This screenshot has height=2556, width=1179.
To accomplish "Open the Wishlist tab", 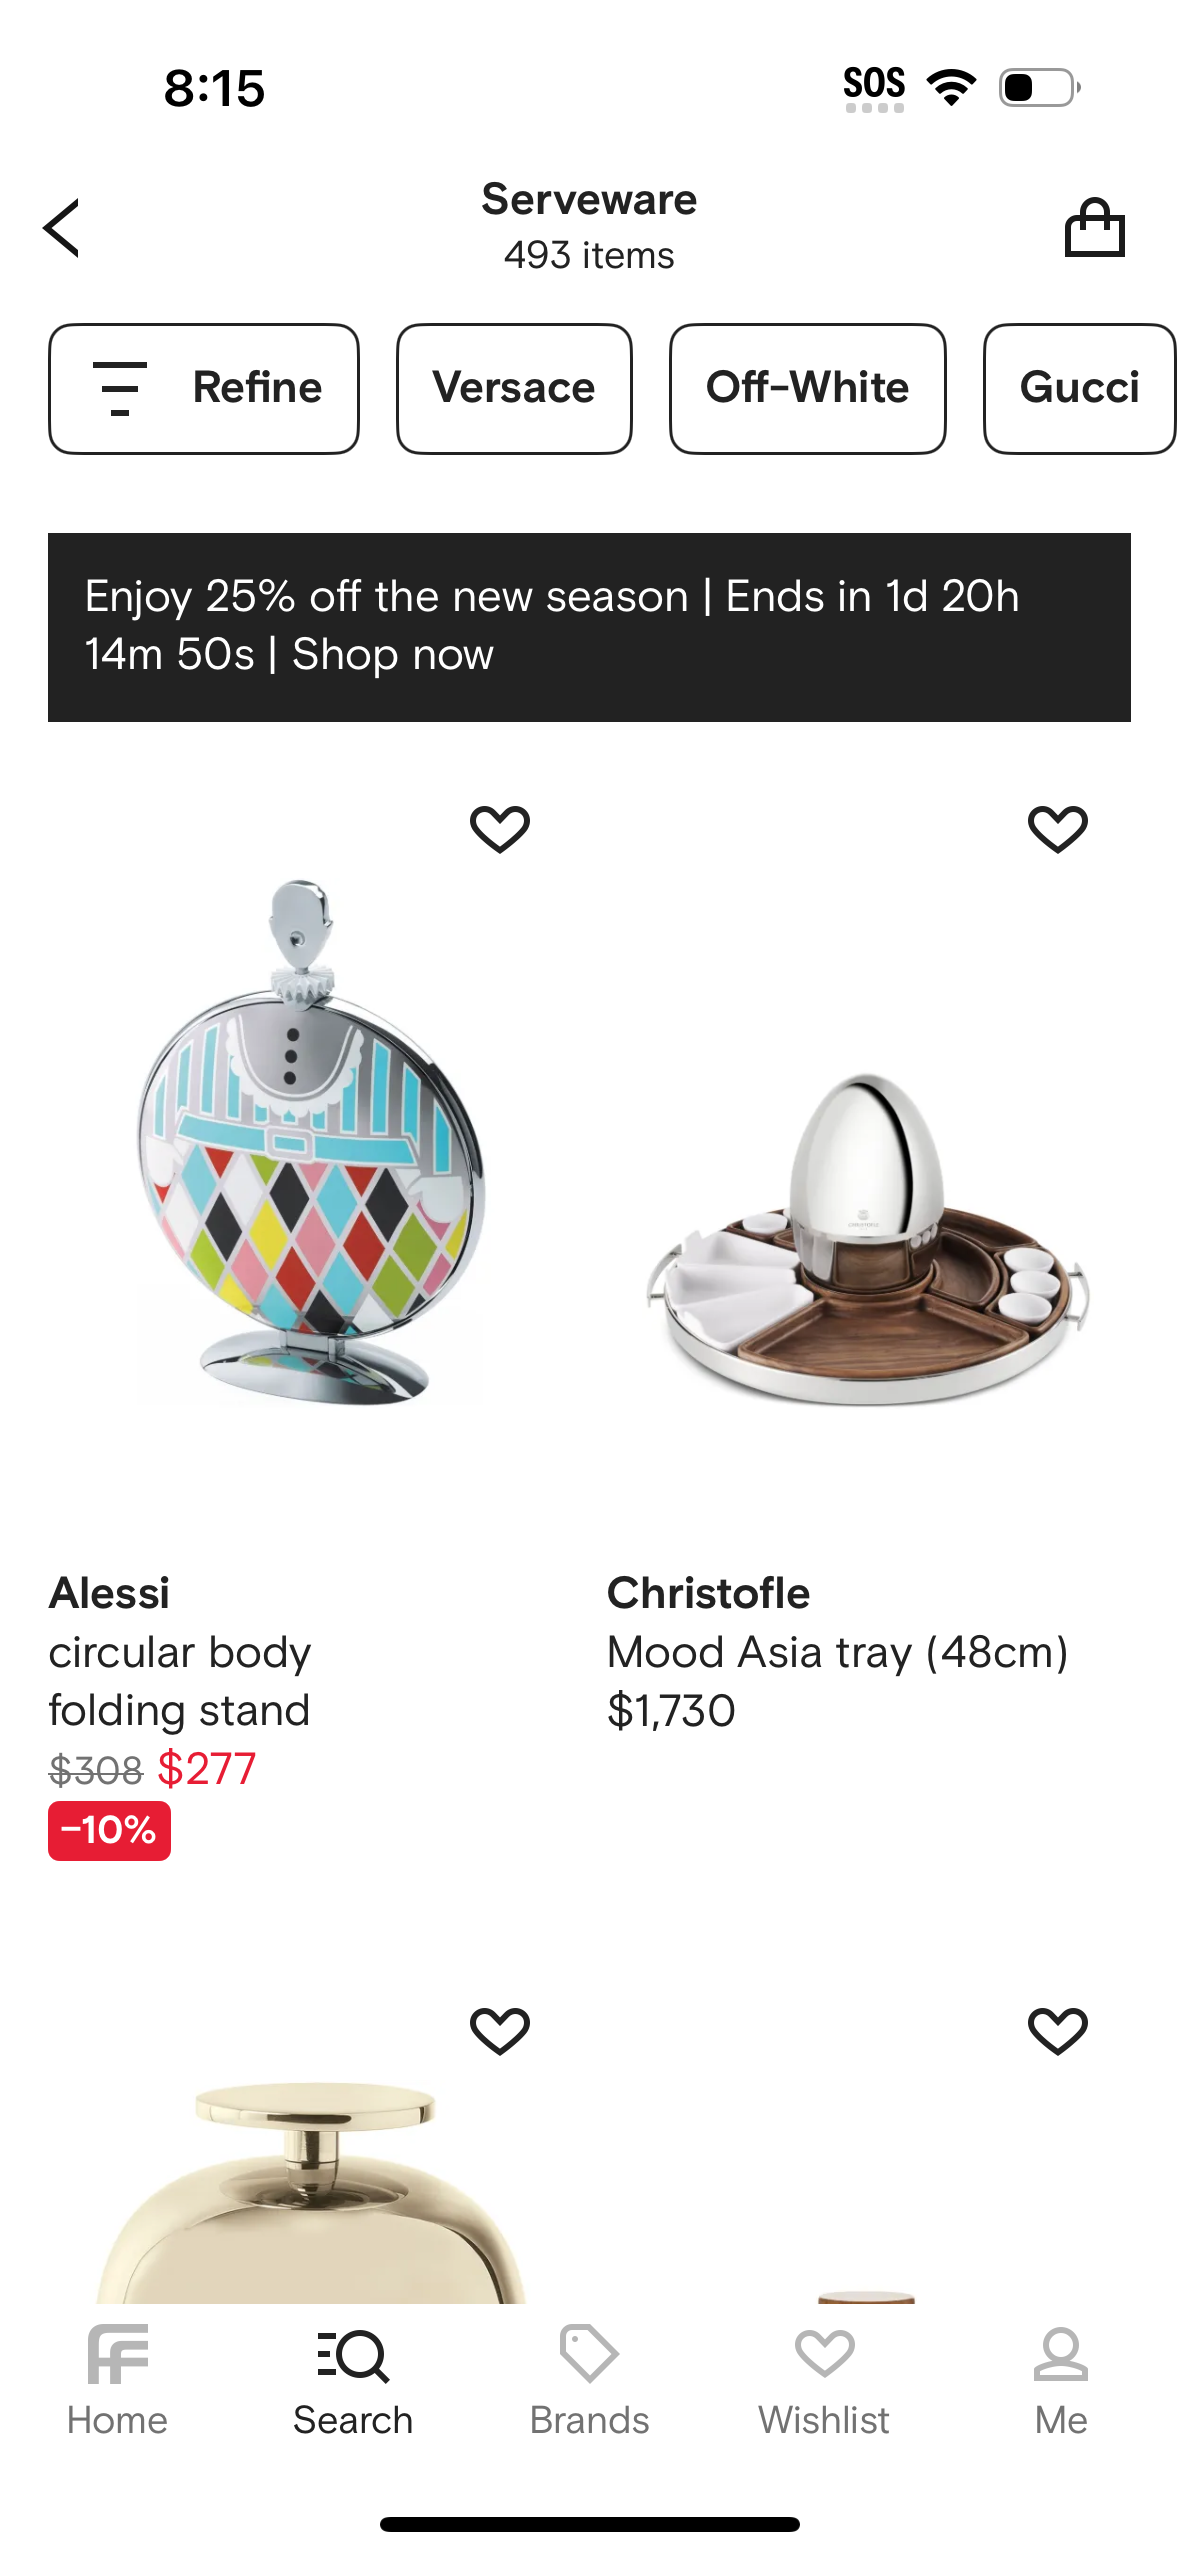I will [824, 2380].
